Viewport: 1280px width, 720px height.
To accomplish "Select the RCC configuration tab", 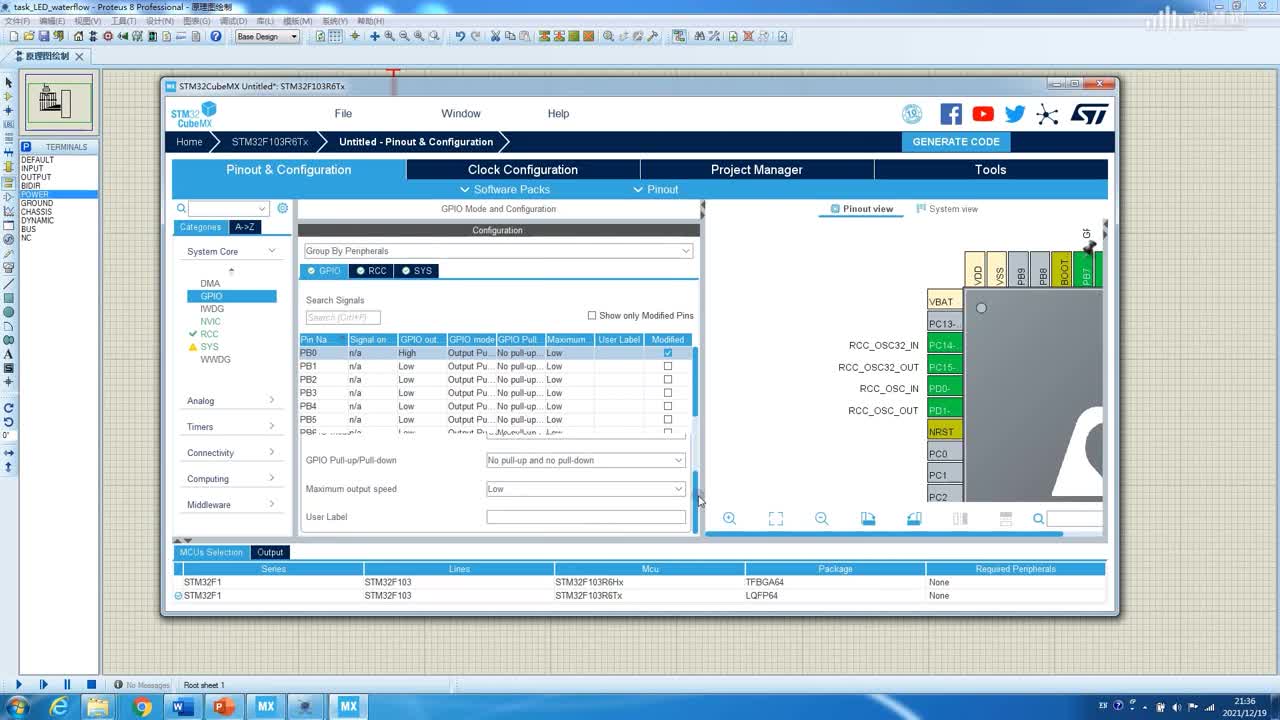I will pyautogui.click(x=371, y=271).
